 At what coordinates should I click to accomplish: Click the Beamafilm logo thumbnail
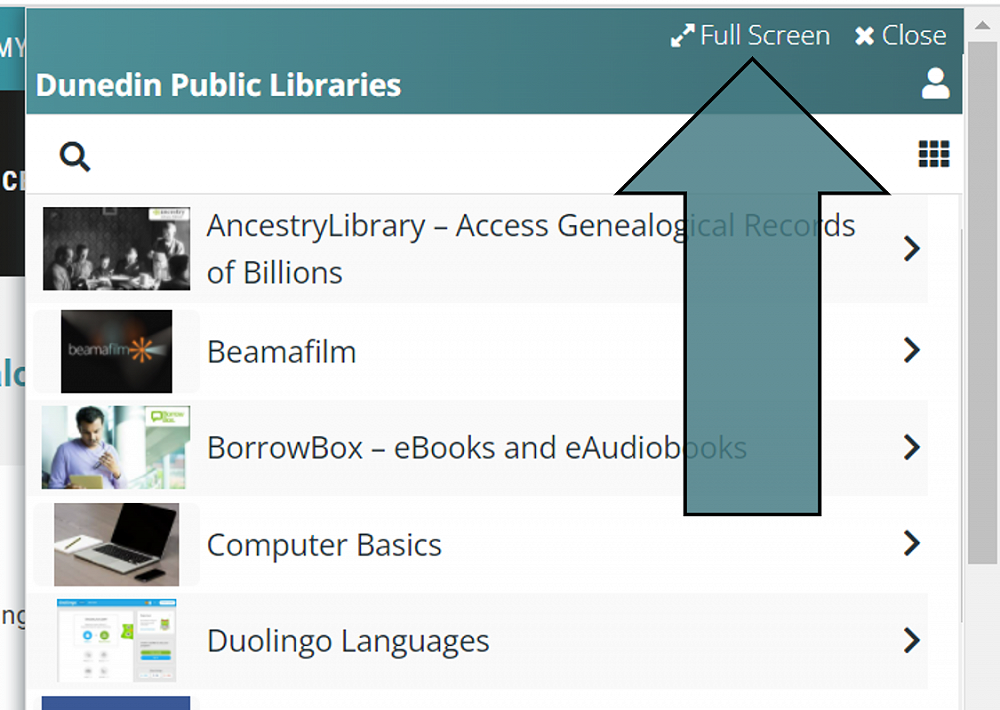[116, 351]
